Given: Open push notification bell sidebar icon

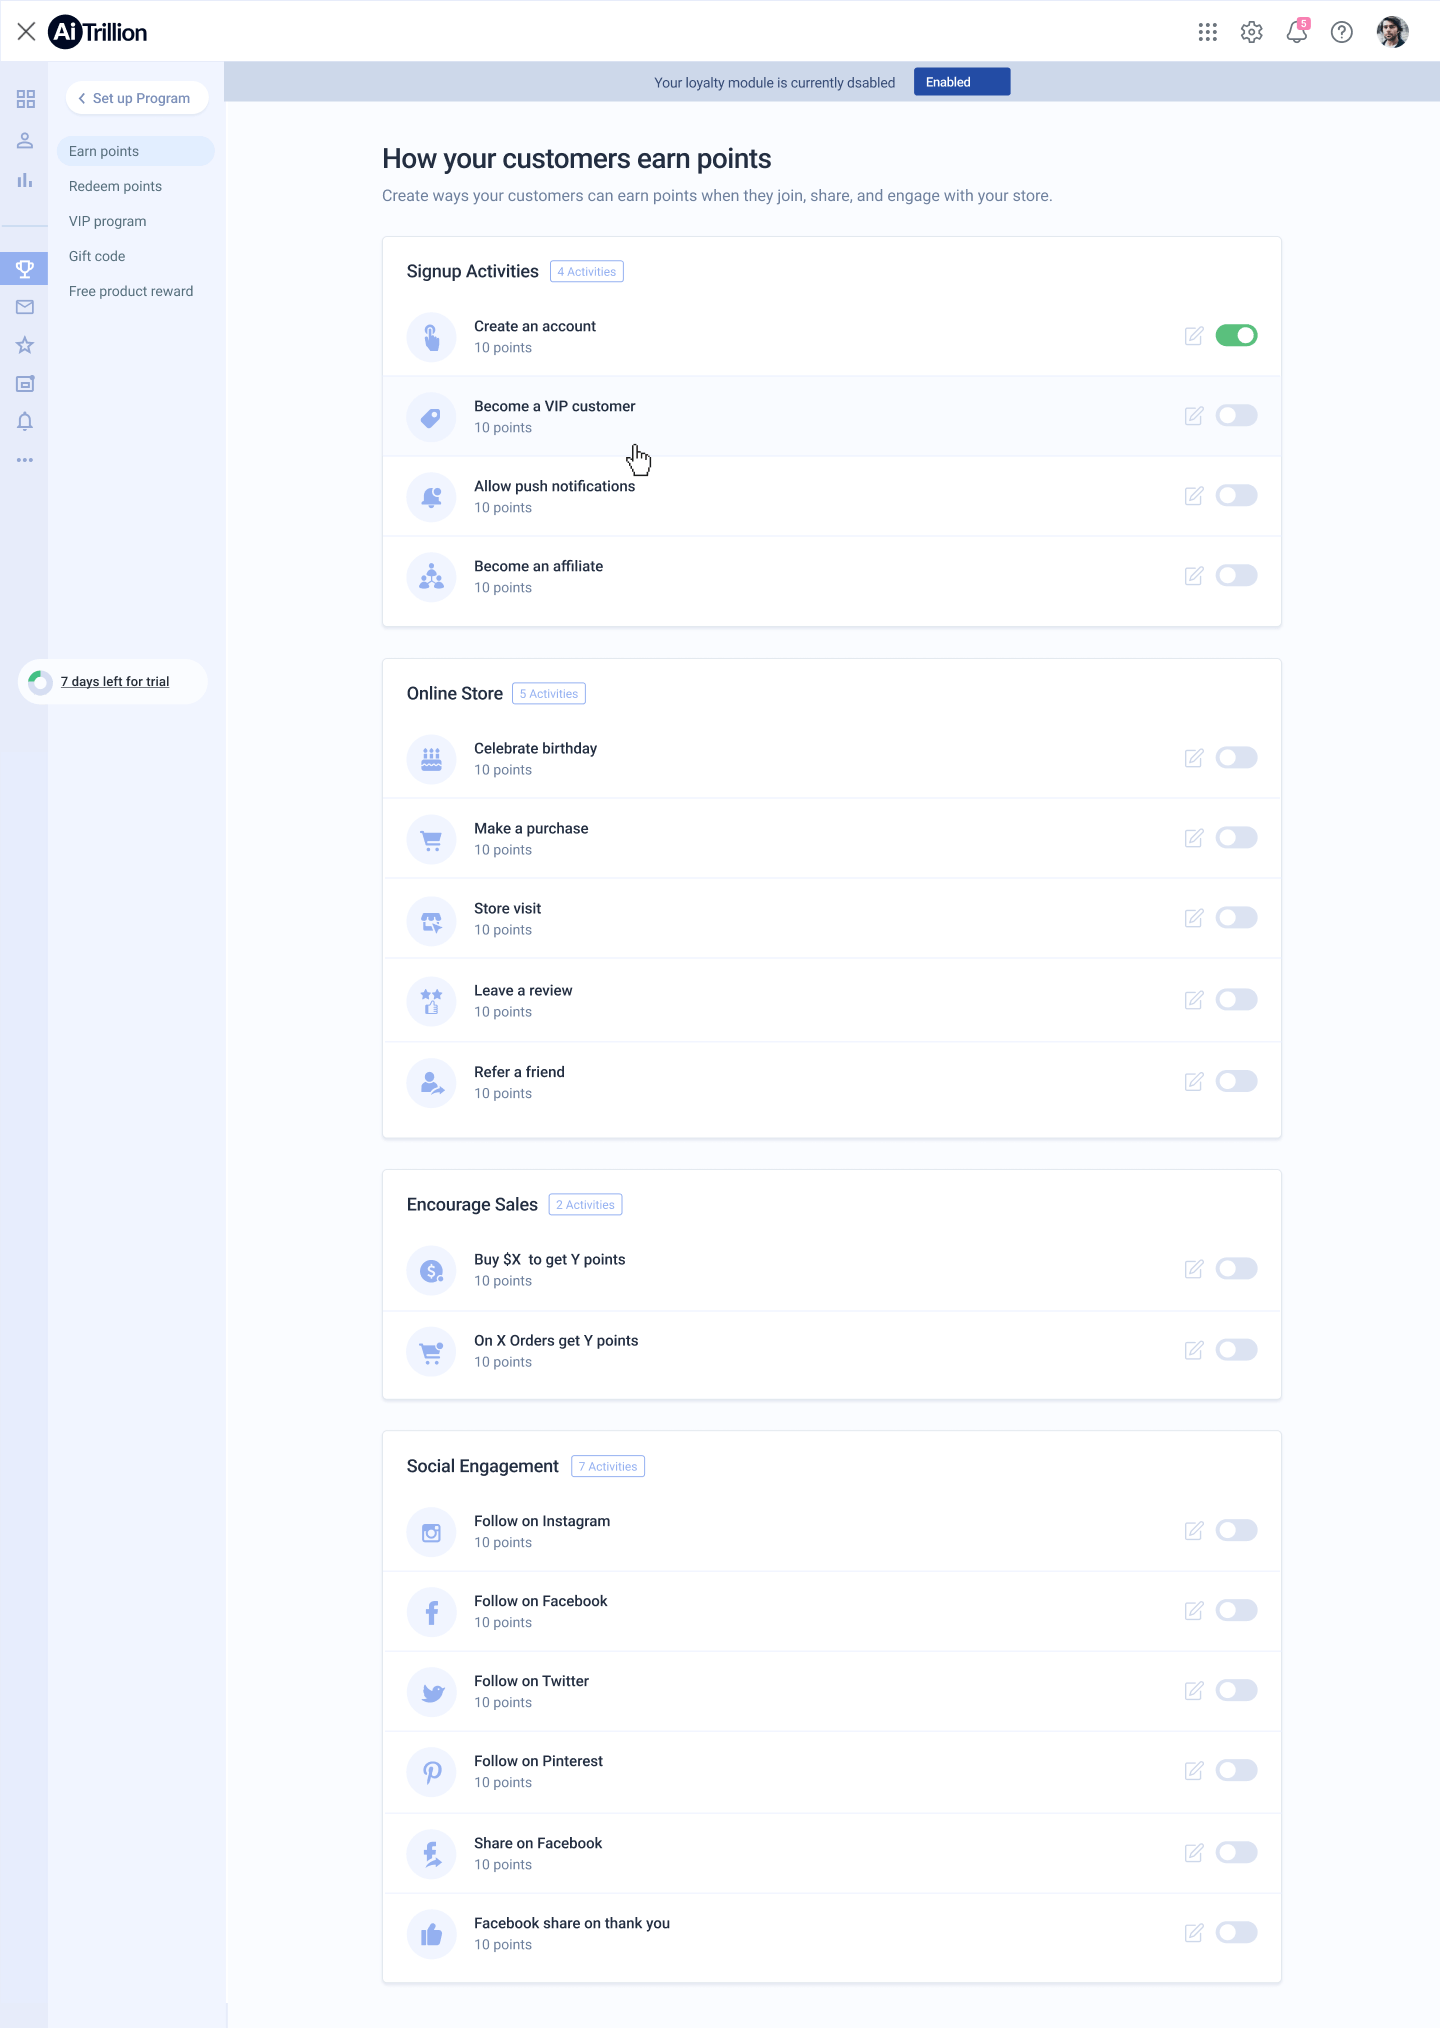Looking at the screenshot, I should [25, 421].
